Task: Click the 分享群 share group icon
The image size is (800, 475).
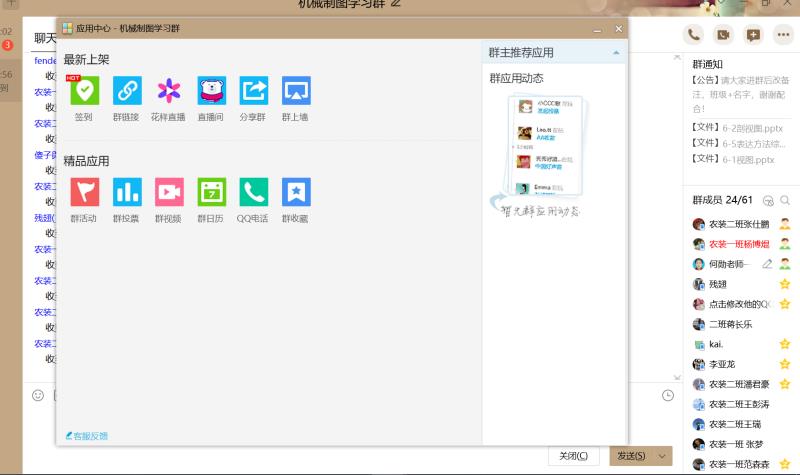Action: (254, 92)
